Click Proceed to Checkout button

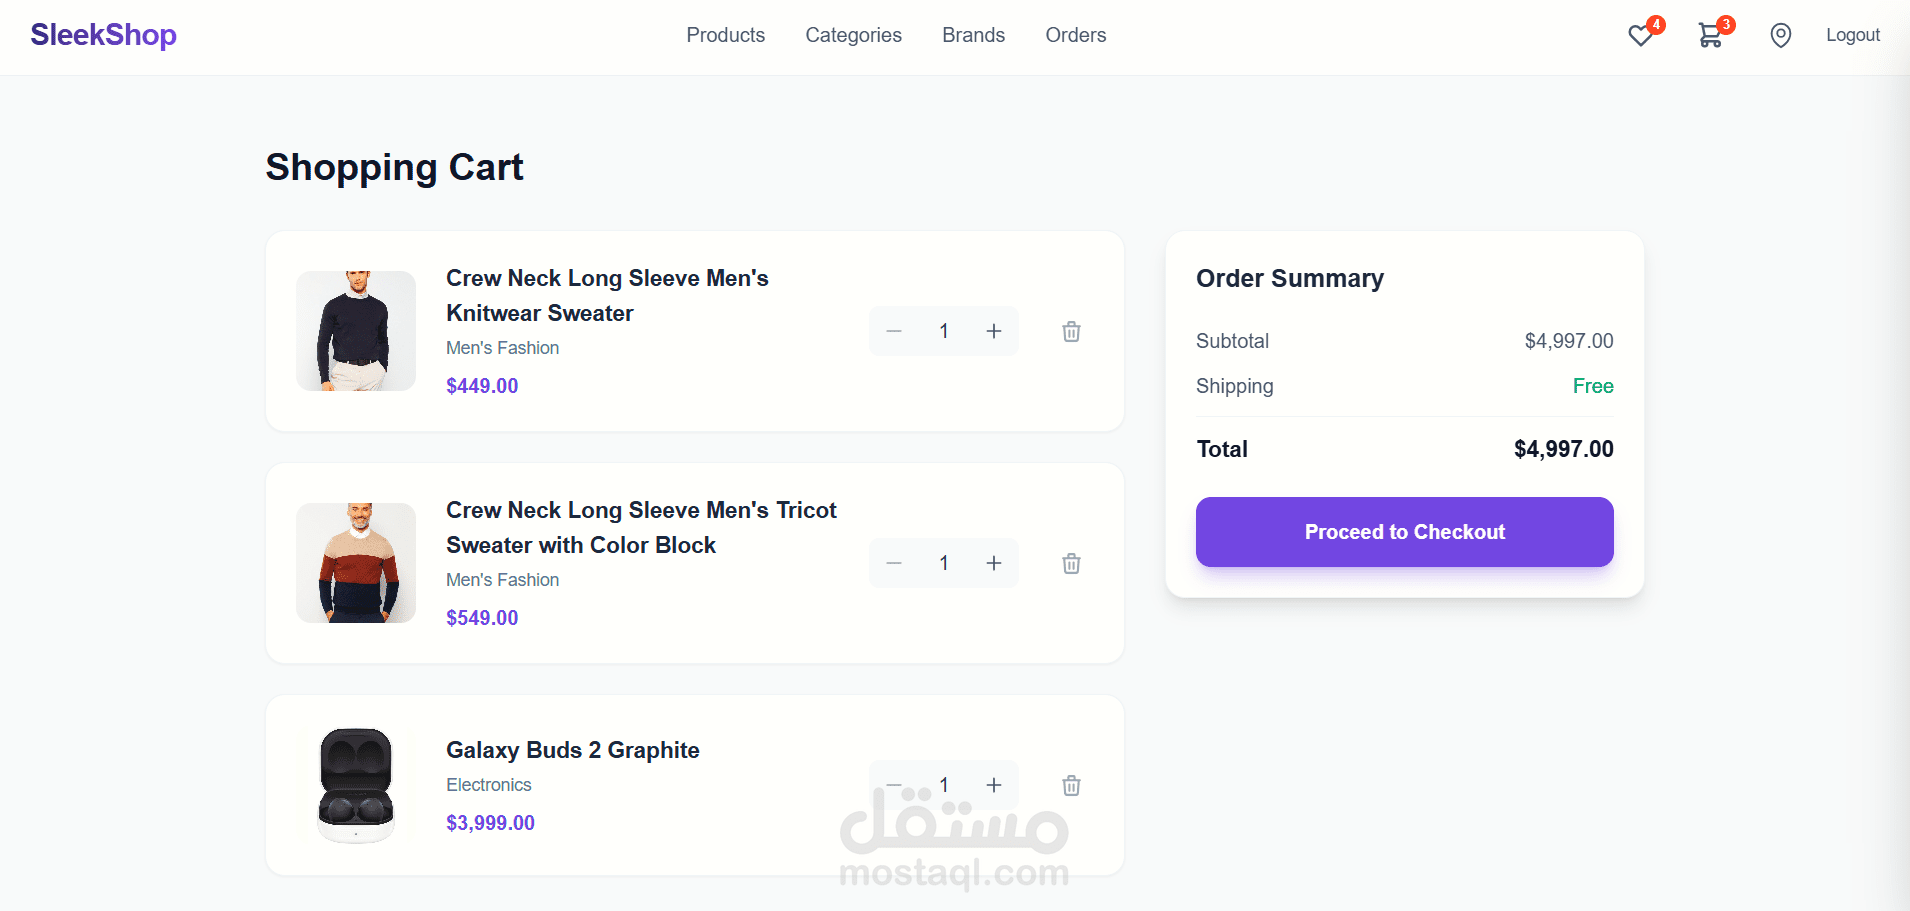[1404, 532]
